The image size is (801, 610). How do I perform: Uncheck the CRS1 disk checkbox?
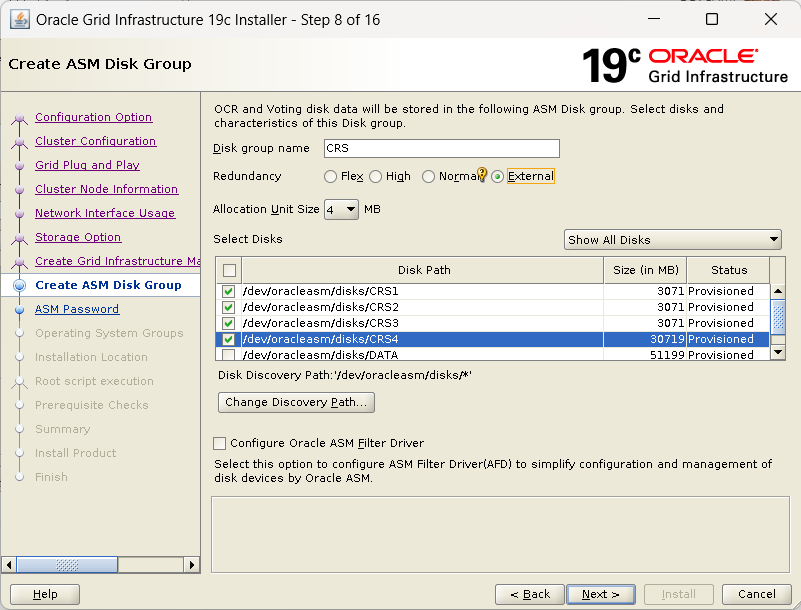(228, 291)
